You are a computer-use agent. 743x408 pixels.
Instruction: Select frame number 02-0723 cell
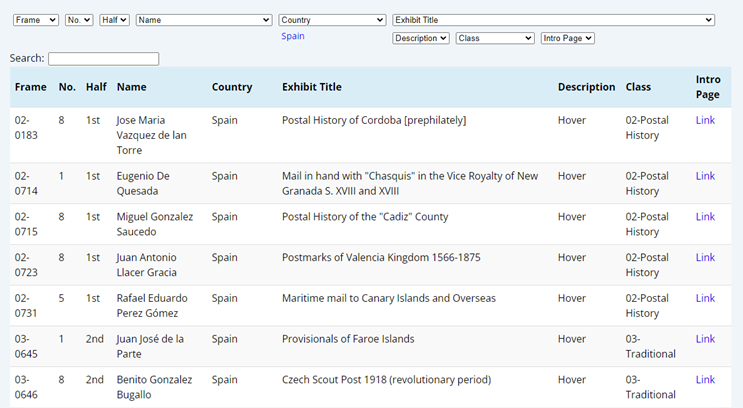[26, 265]
